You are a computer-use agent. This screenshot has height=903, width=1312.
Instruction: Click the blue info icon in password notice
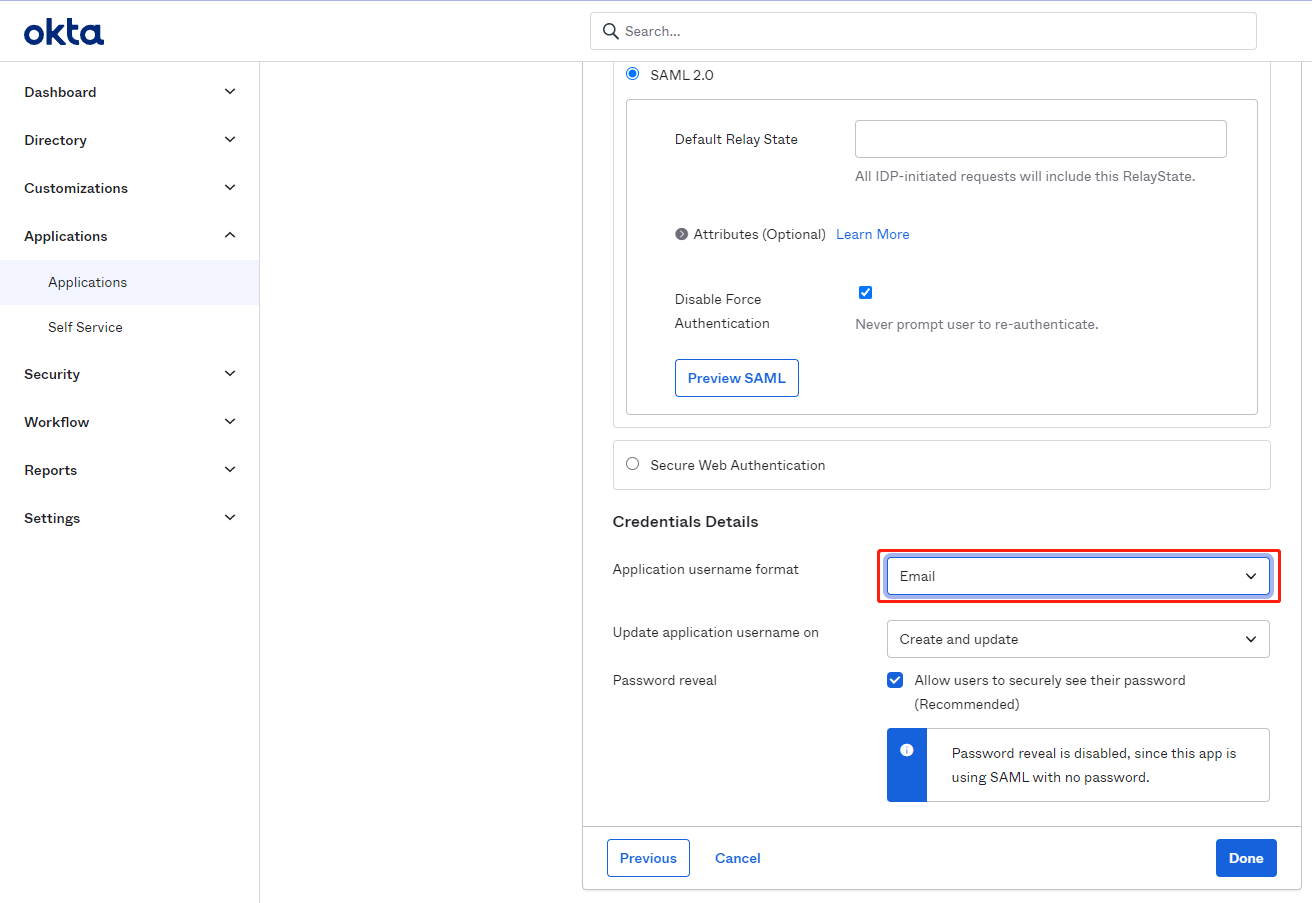coord(906,750)
